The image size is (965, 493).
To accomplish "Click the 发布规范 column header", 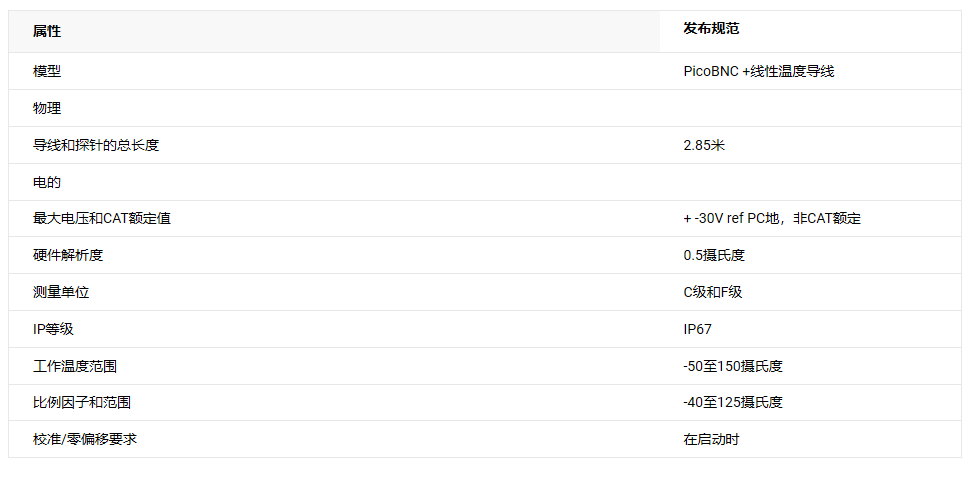I will click(711, 28).
